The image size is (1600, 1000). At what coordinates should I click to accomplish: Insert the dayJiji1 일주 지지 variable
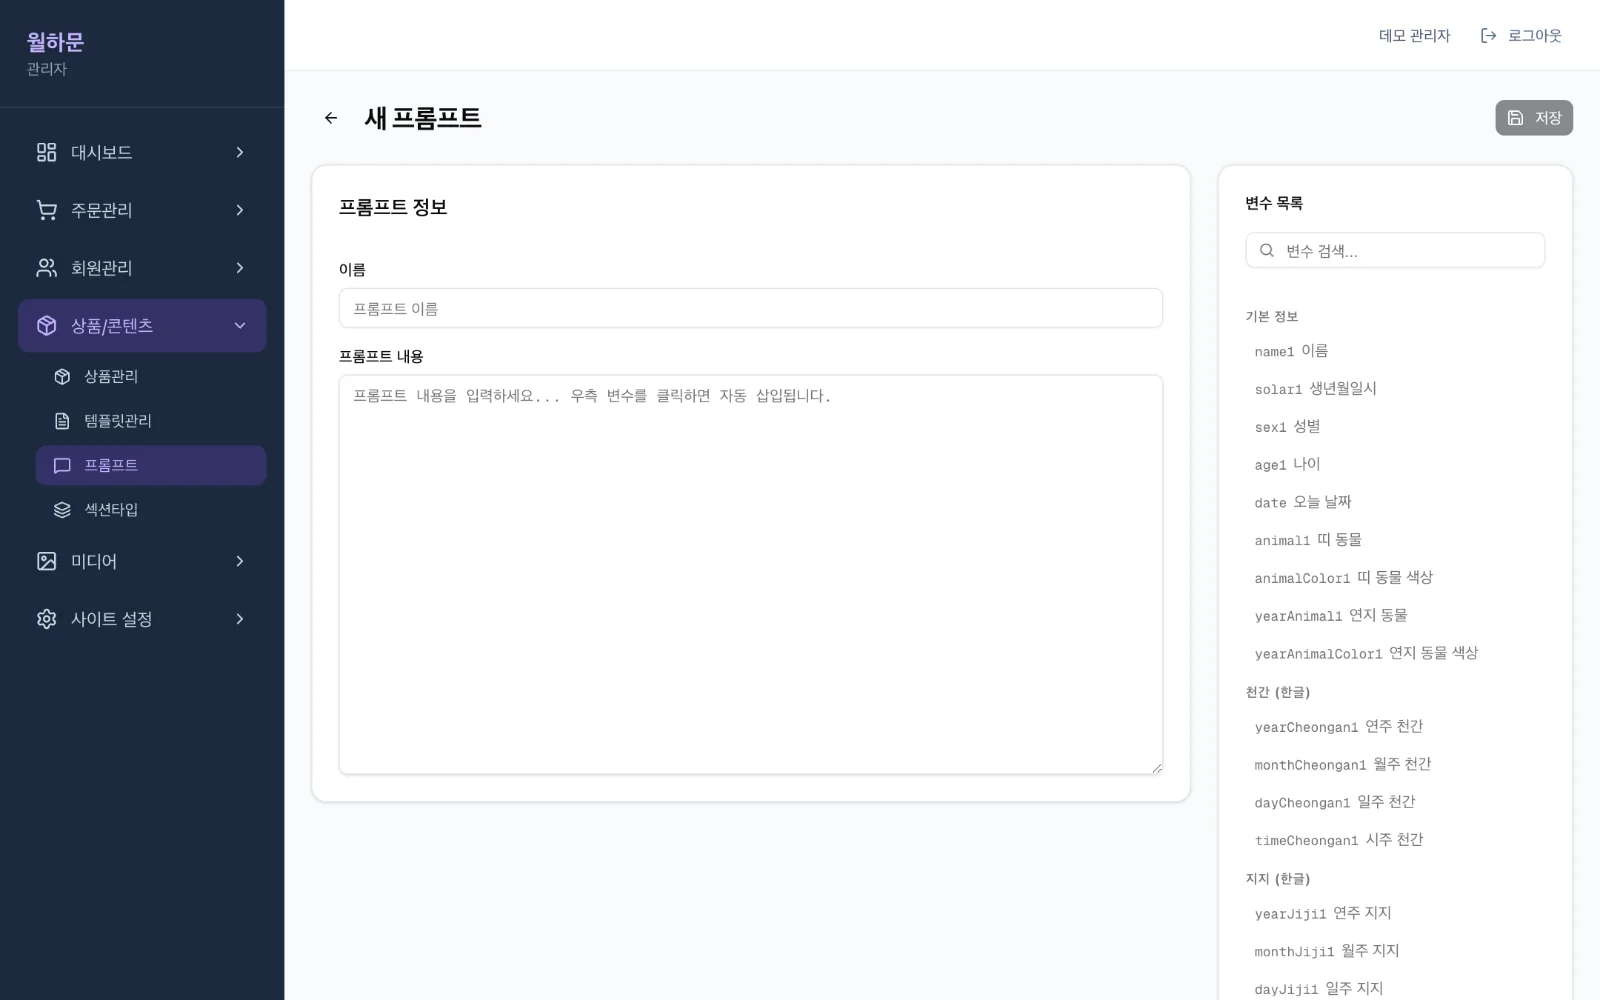[x=1395, y=989]
